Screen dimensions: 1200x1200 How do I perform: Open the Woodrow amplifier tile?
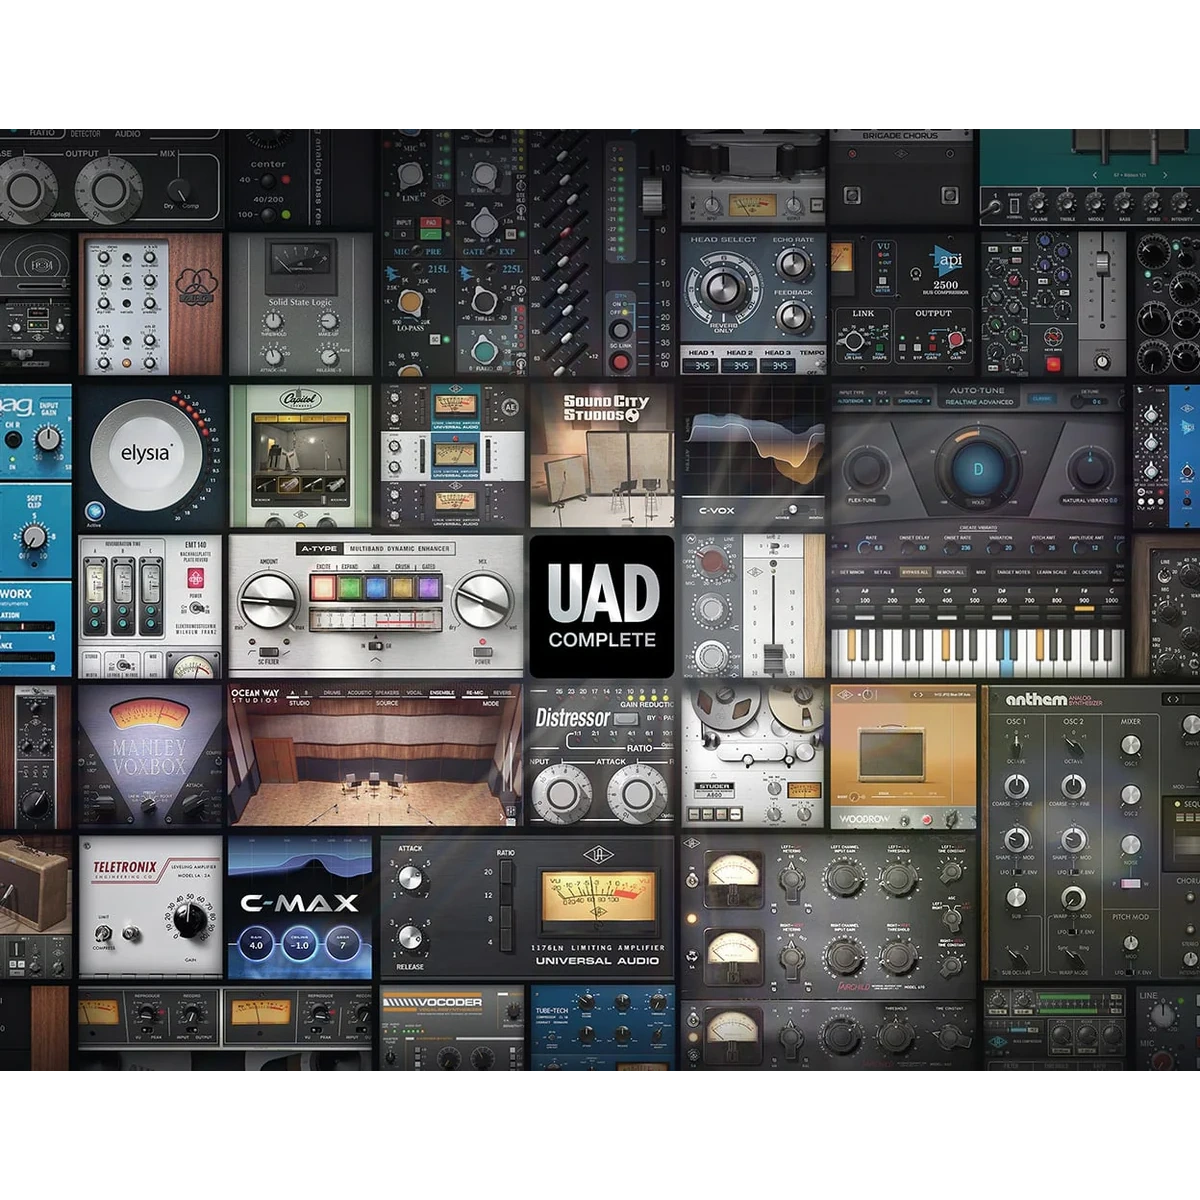tap(903, 757)
